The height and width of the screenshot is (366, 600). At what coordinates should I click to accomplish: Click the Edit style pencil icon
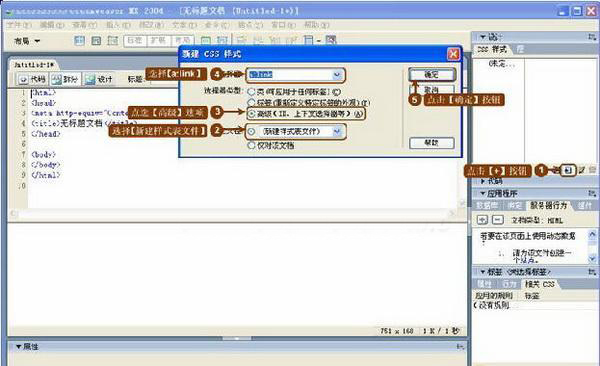(x=582, y=170)
